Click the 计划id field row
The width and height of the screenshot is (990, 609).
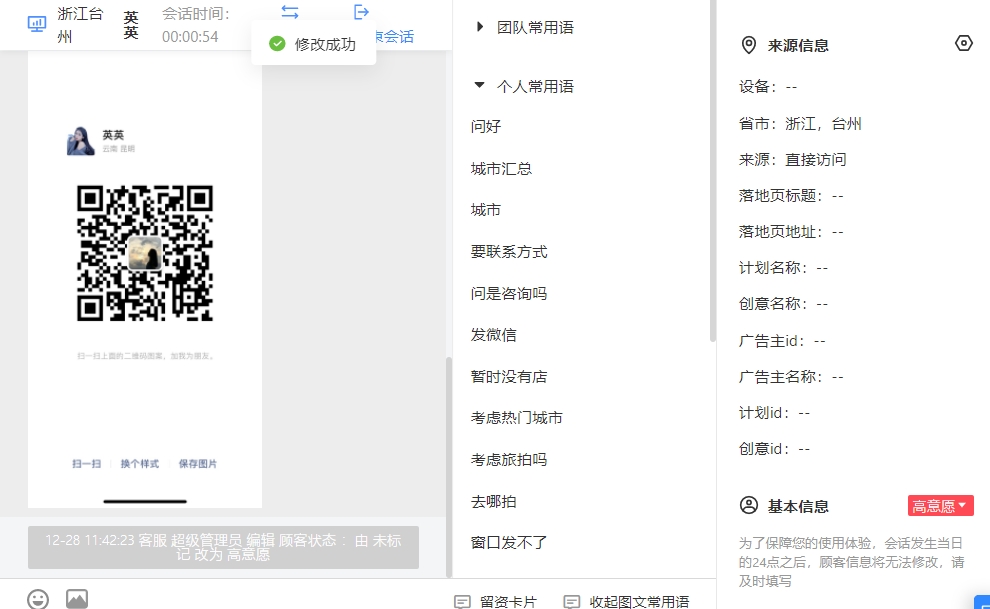(774, 413)
